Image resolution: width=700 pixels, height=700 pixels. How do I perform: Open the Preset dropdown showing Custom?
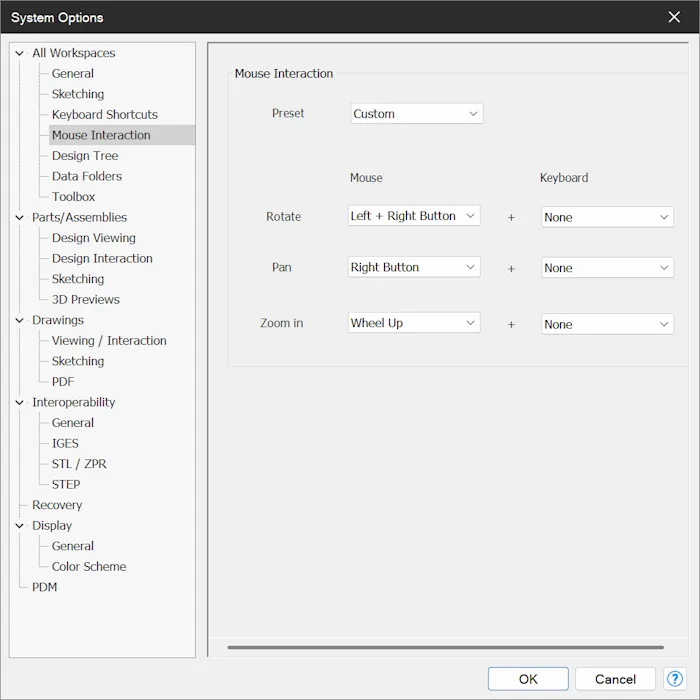coord(417,113)
